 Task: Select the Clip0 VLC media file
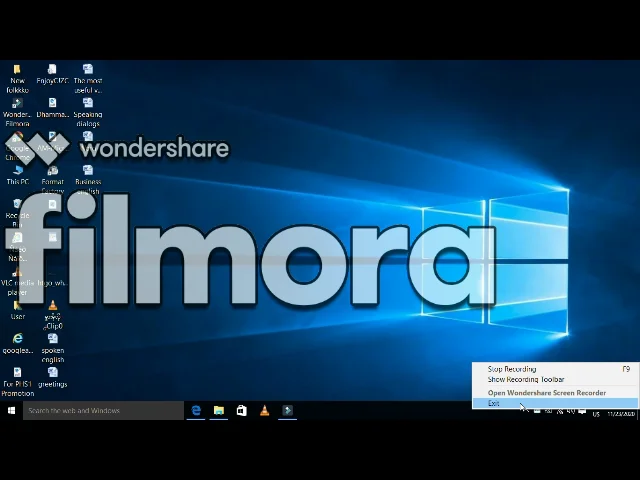[x=52, y=315]
